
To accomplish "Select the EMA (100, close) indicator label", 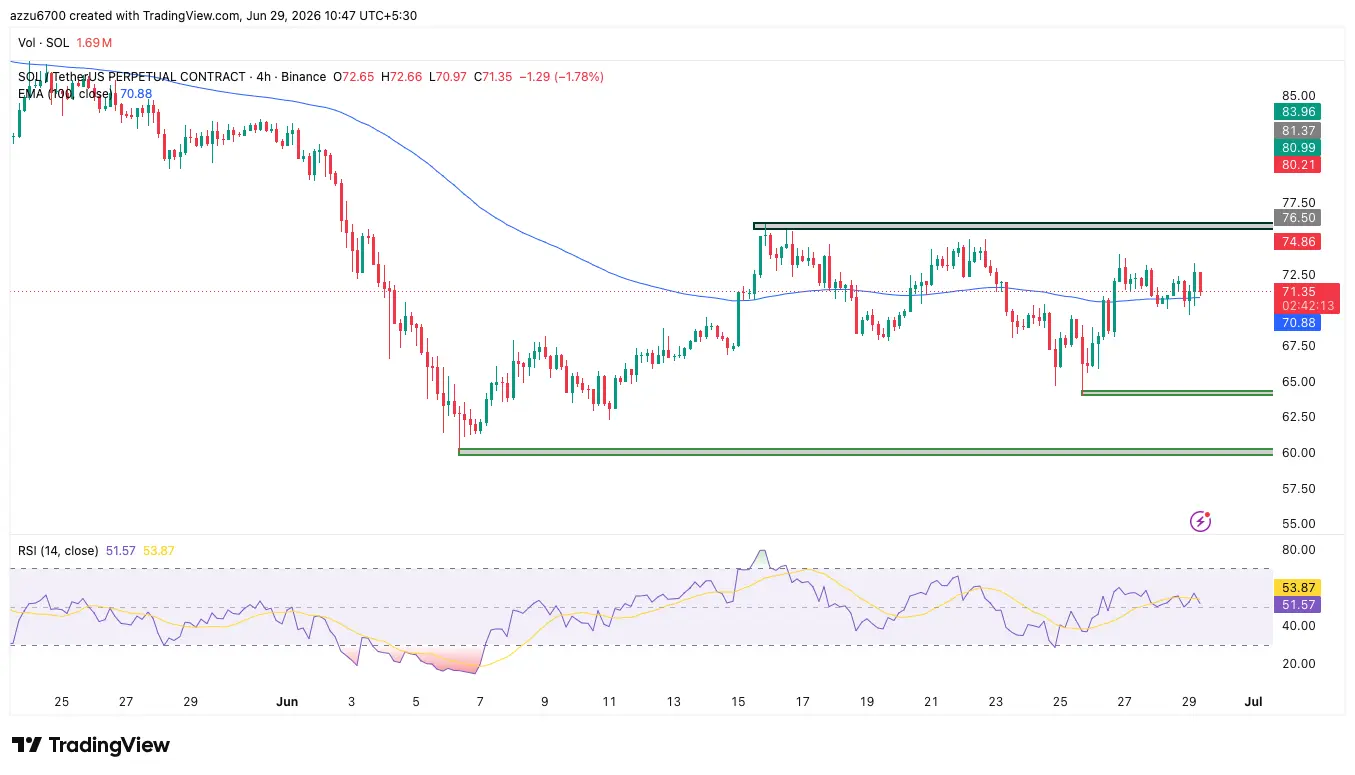I will pyautogui.click(x=66, y=94).
